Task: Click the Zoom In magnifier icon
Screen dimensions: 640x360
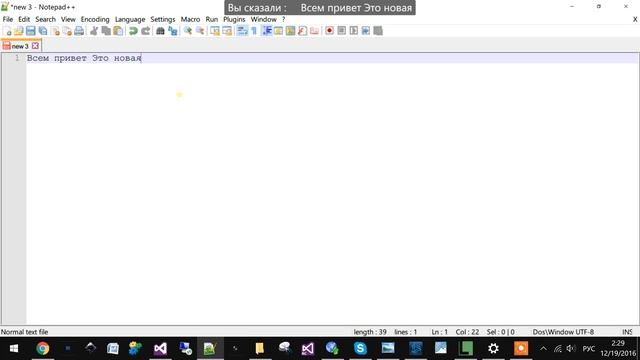Action: [188, 31]
